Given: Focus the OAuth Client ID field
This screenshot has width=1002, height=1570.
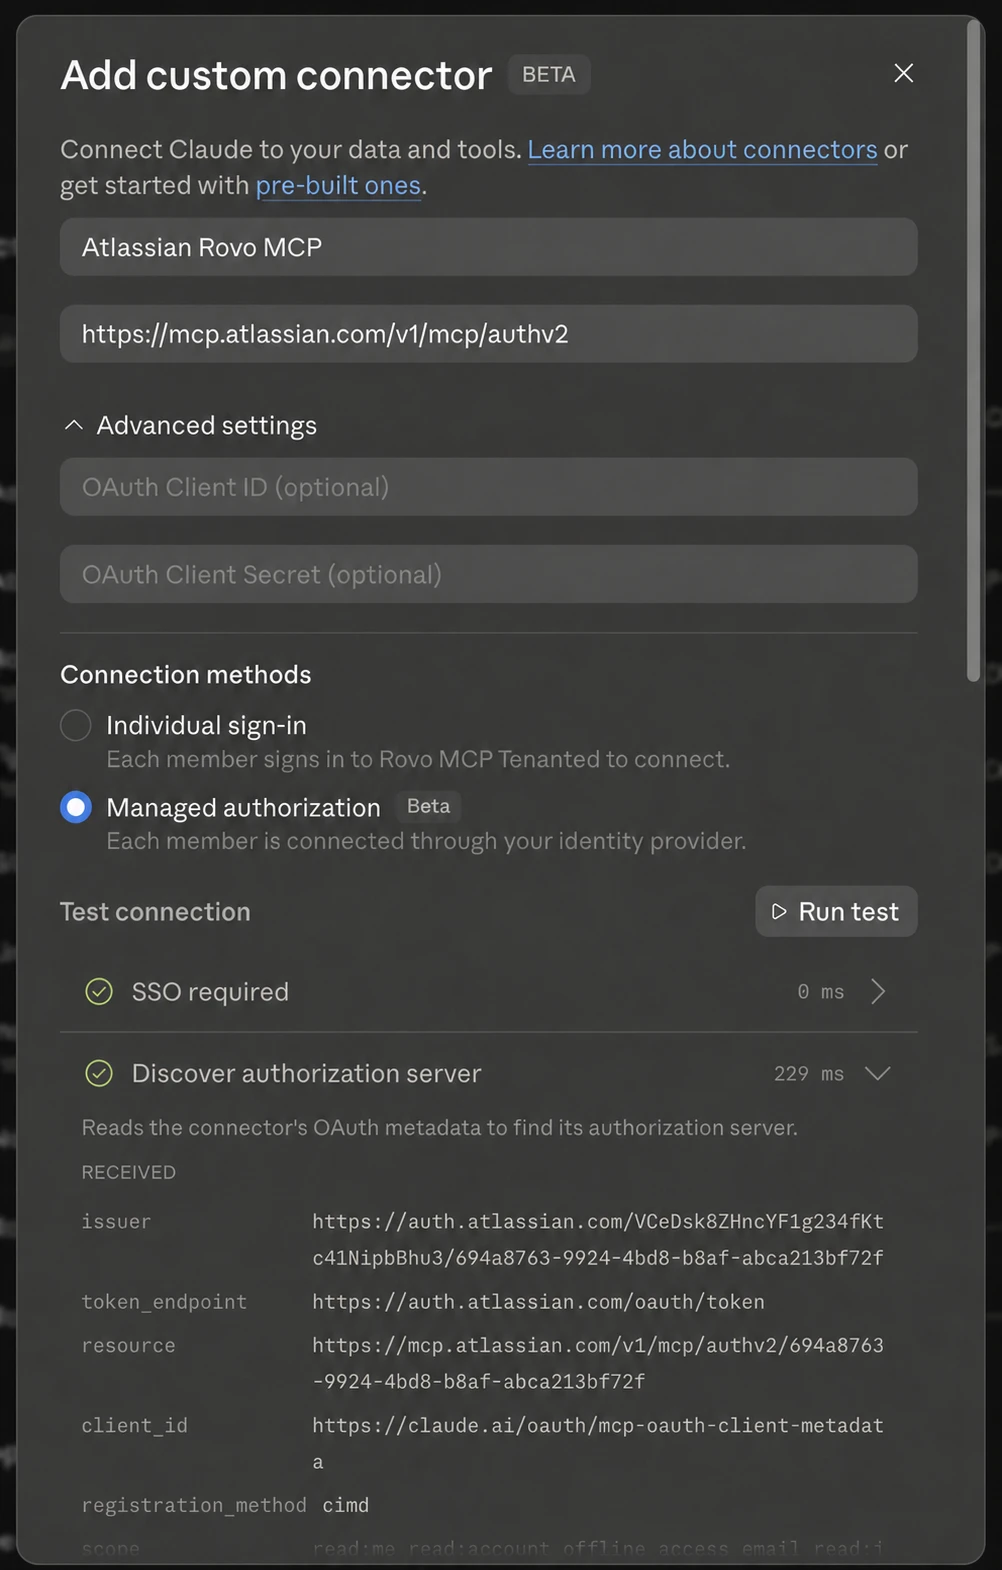Looking at the screenshot, I should 488,487.
